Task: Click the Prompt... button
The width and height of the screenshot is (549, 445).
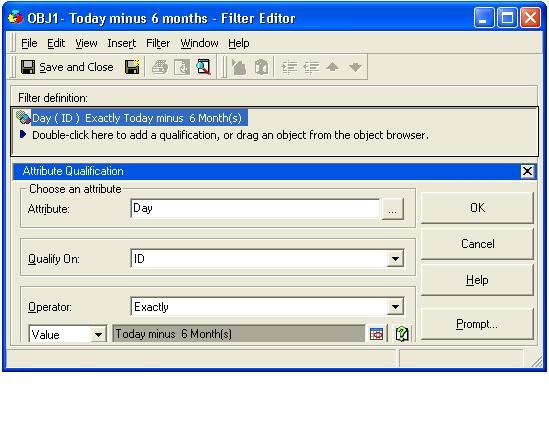Action: pyautogui.click(x=477, y=324)
